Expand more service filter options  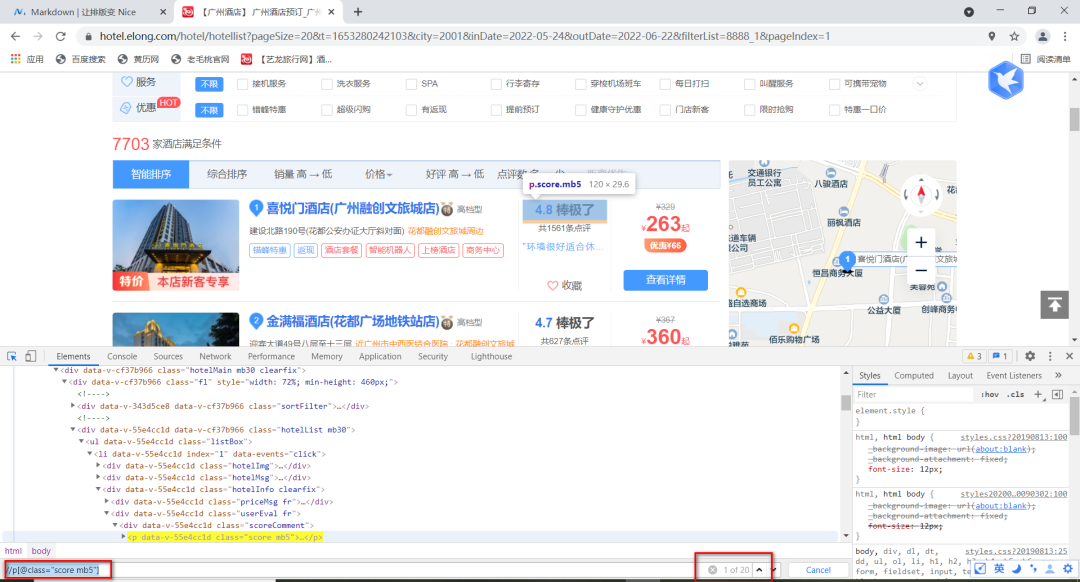click(x=920, y=84)
